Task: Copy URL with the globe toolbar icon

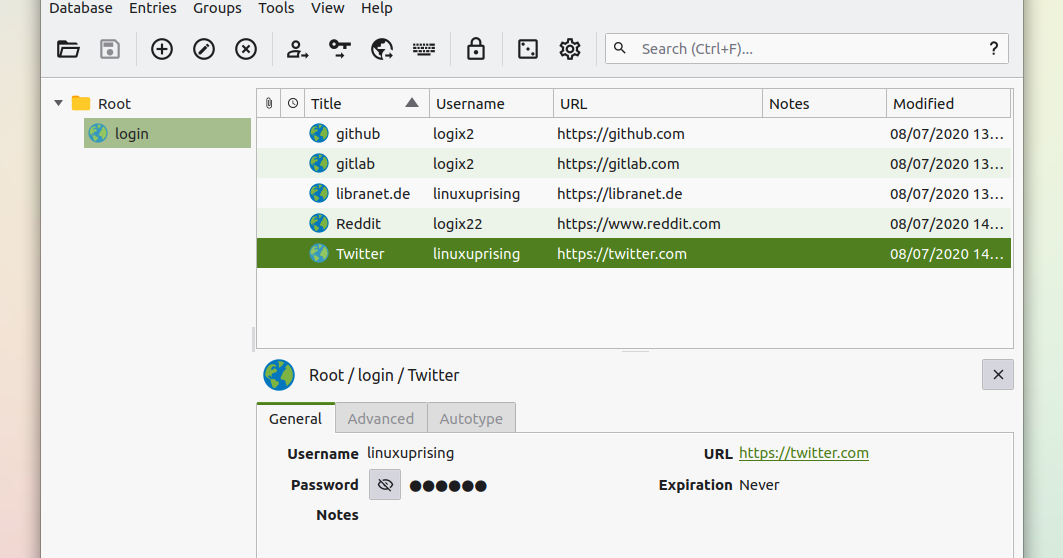Action: 382,49
